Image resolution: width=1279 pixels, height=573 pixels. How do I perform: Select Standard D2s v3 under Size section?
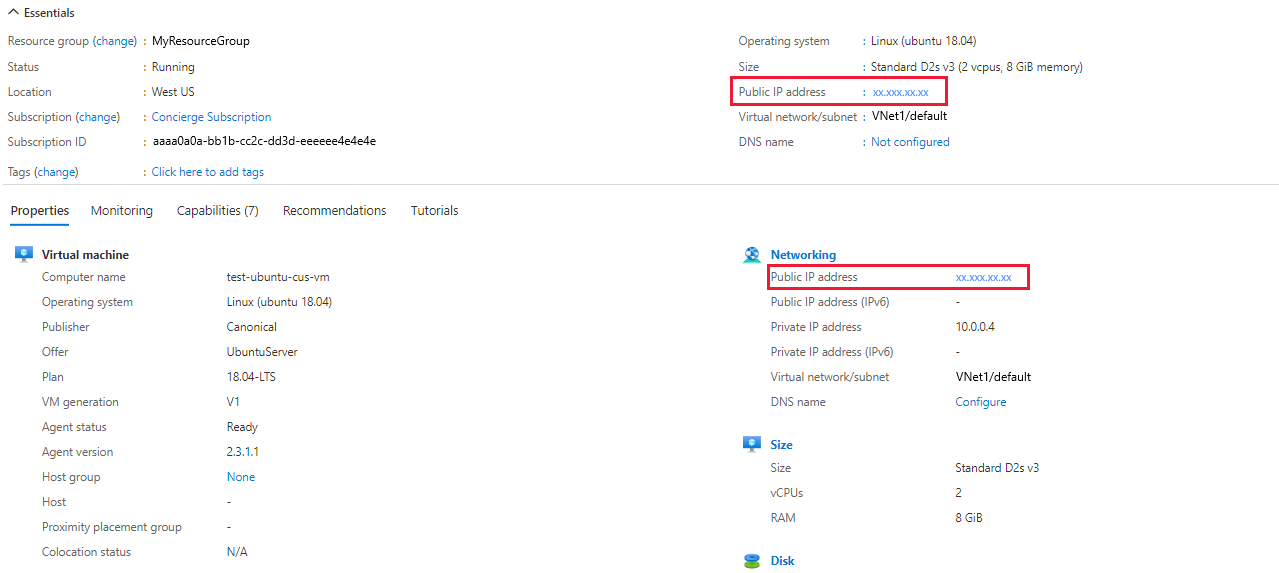[x=997, y=468]
